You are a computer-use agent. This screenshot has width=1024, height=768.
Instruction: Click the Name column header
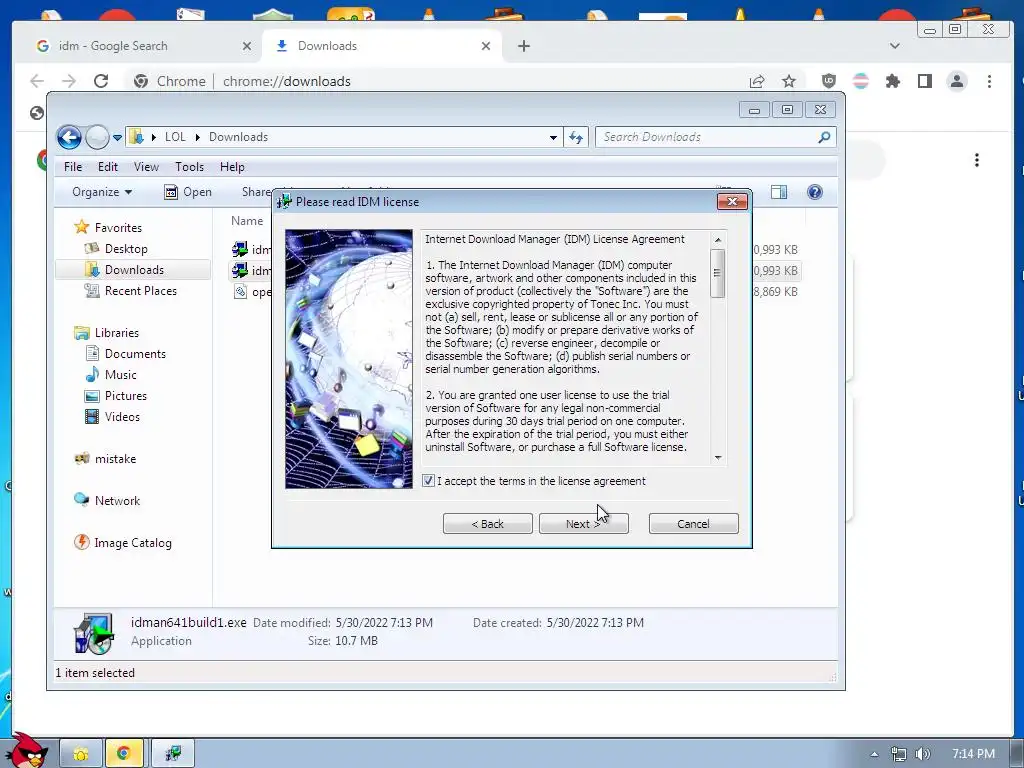pos(247,221)
